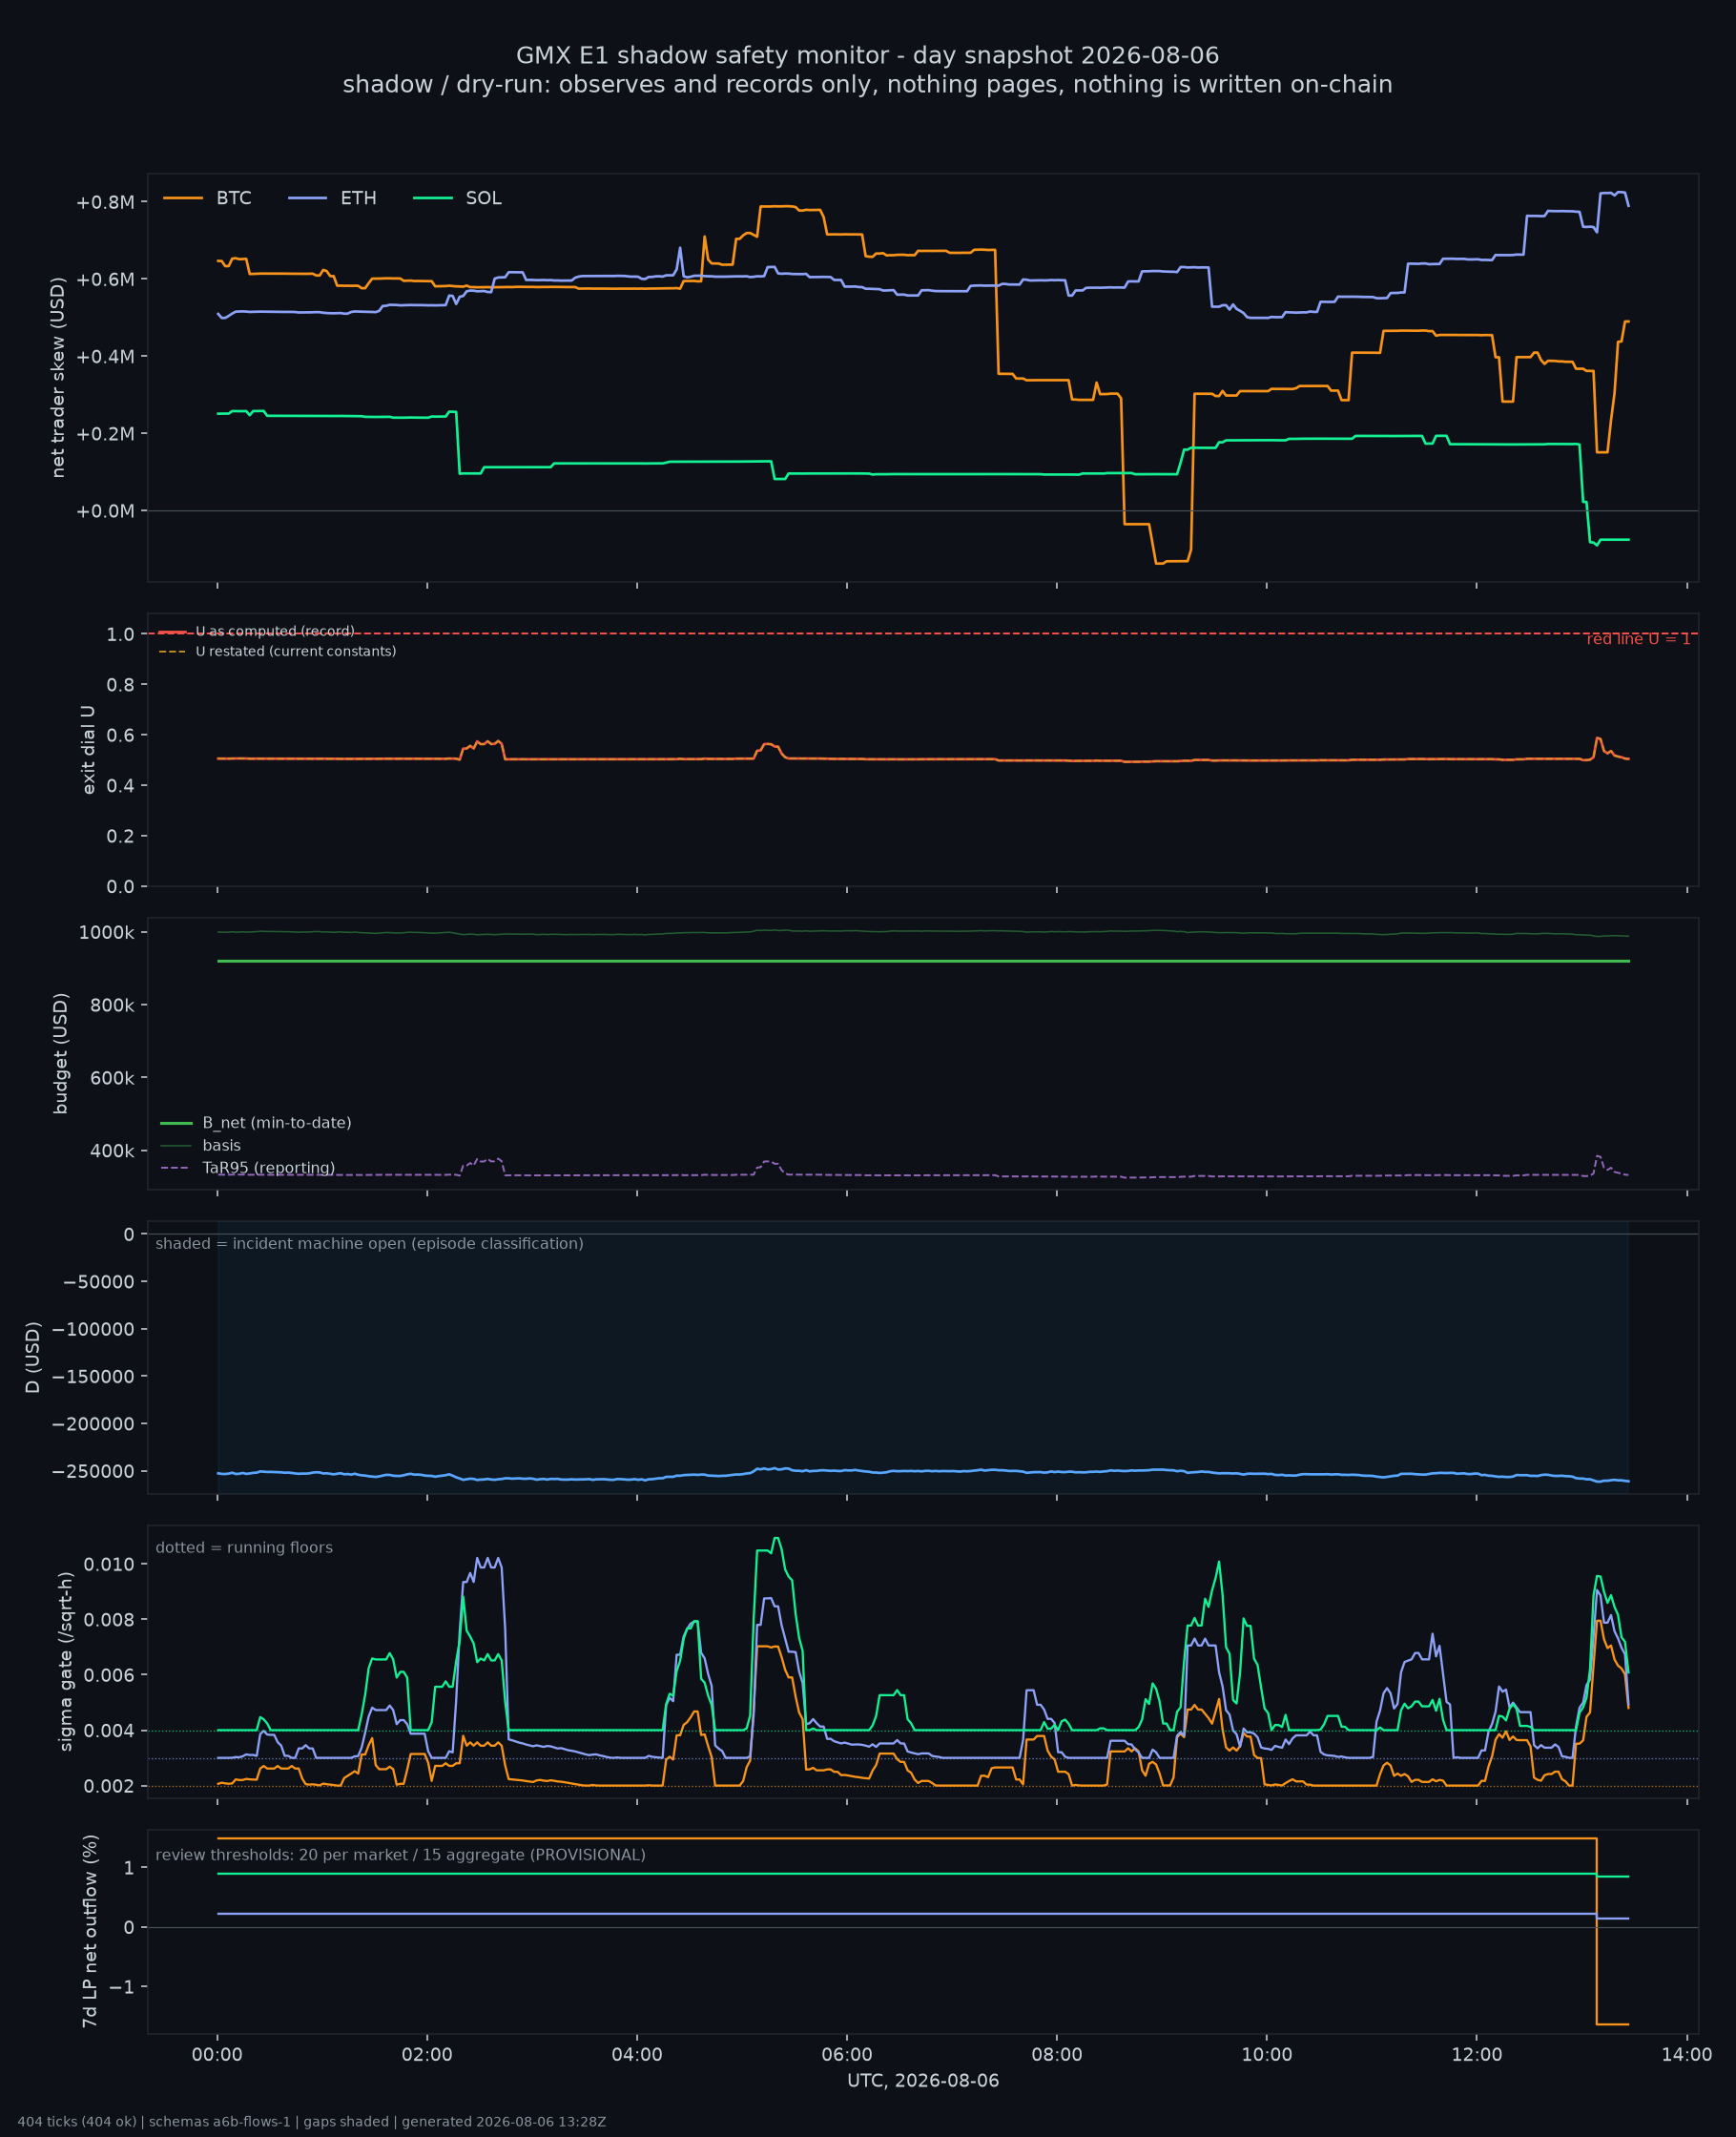Click the 'D (USD)' axis label
The width and height of the screenshot is (1736, 2137).
tap(33, 1357)
